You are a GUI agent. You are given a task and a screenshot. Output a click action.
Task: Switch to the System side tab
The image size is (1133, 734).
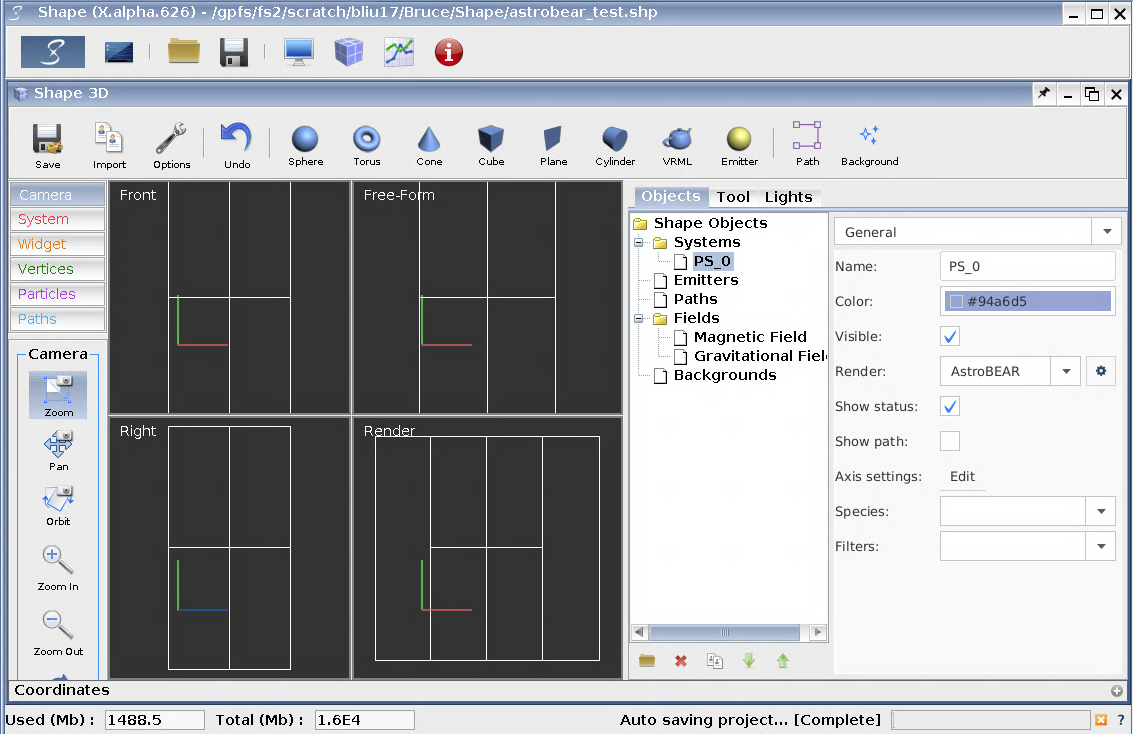click(x=58, y=219)
